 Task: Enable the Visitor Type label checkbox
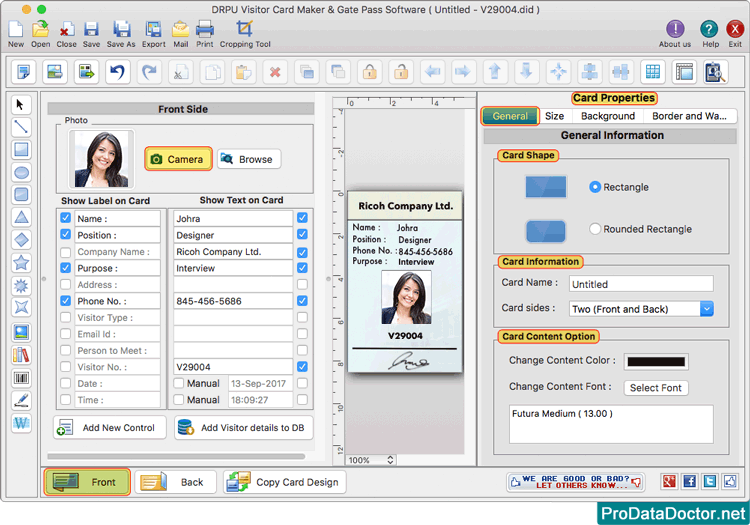tap(66, 317)
